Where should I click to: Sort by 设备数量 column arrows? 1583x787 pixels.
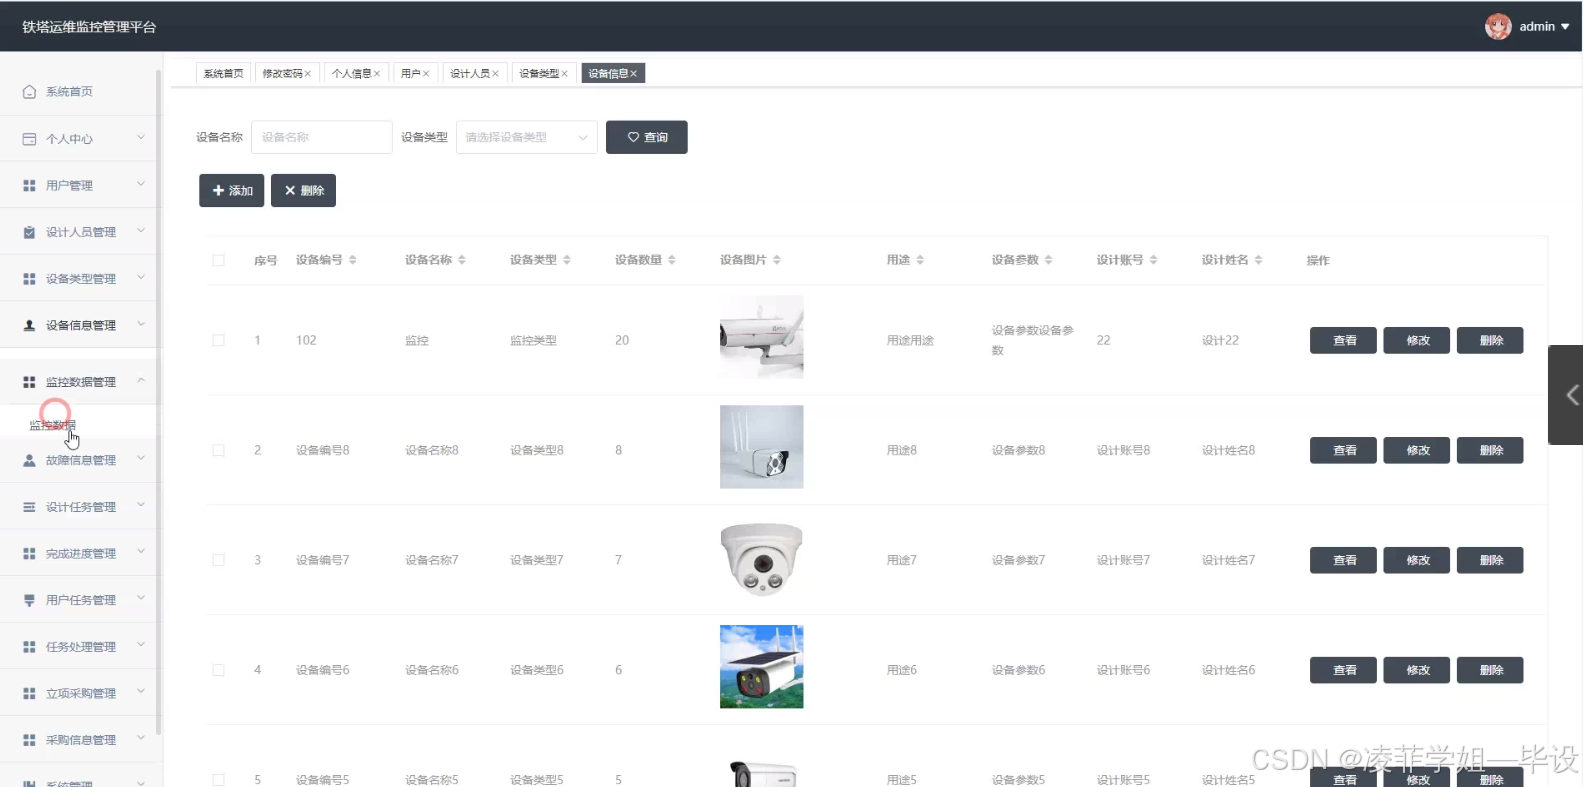tap(672, 260)
